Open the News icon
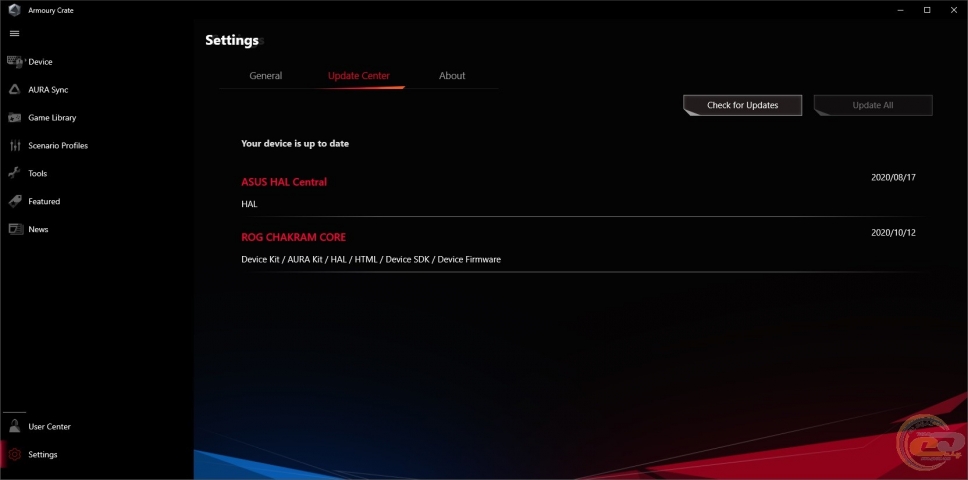968x480 pixels. (15, 229)
